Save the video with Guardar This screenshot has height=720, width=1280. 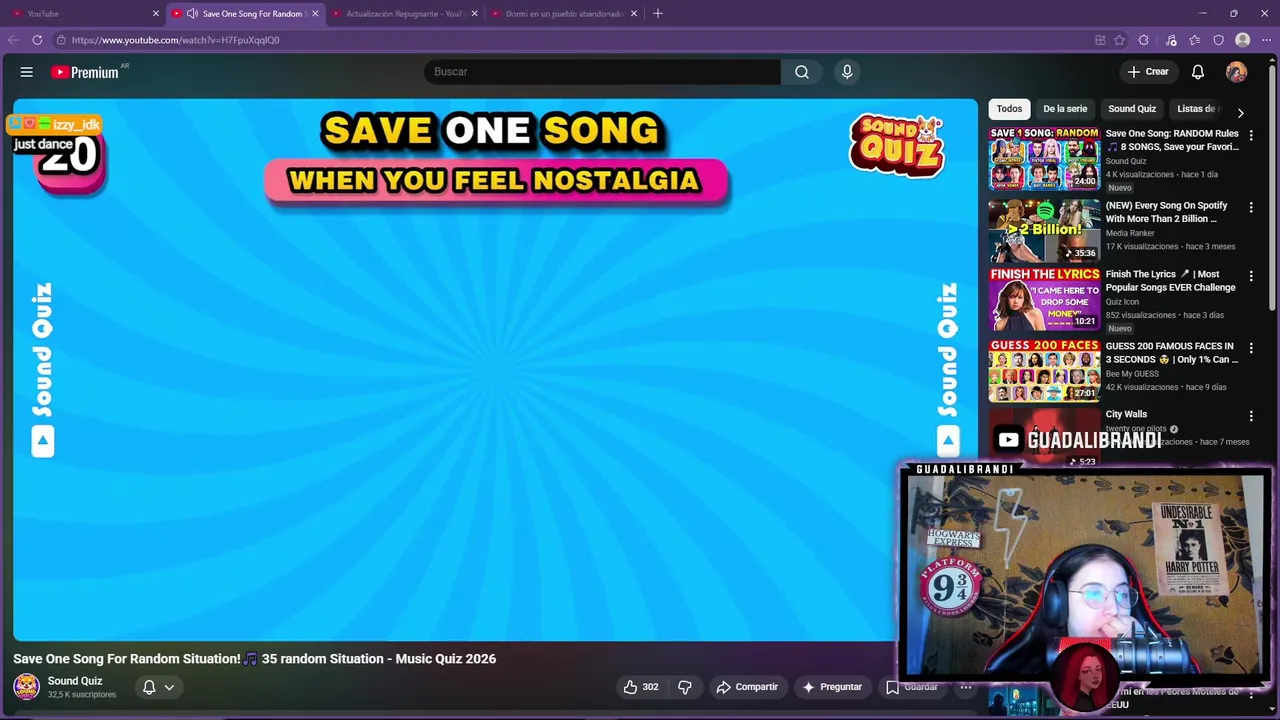[x=912, y=687]
